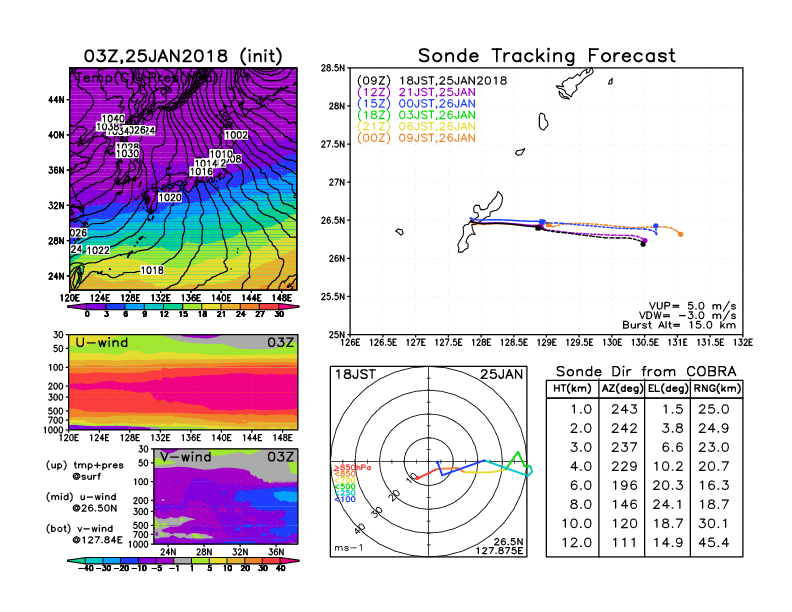Screen dimensions: 792x612
Task: Click height value 3.0 in the HT column
Action: pos(581,447)
